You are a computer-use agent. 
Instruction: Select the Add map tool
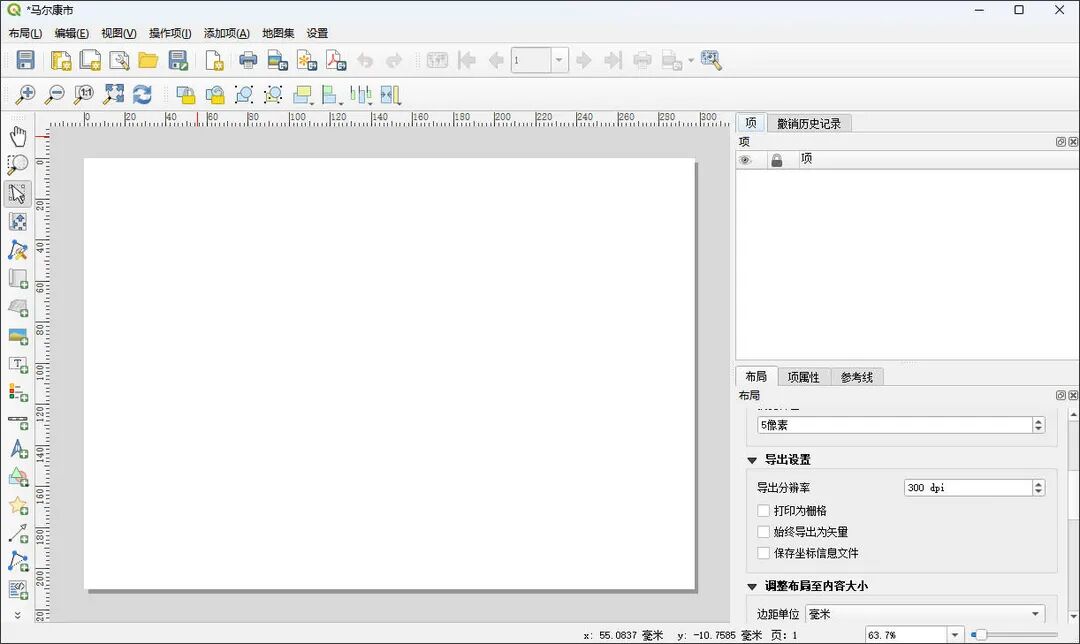[x=18, y=278]
